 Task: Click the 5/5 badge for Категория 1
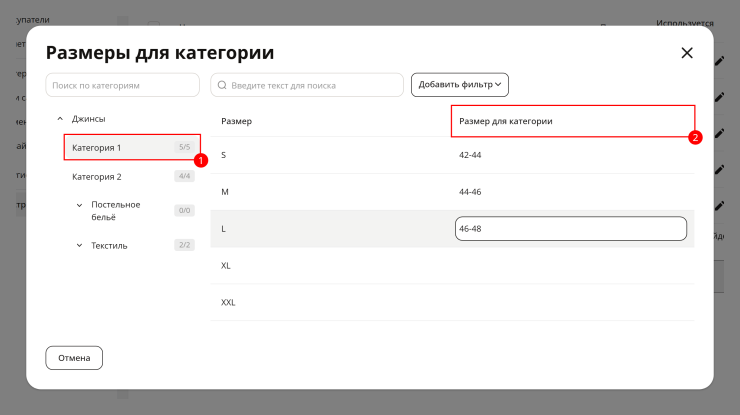pos(185,147)
